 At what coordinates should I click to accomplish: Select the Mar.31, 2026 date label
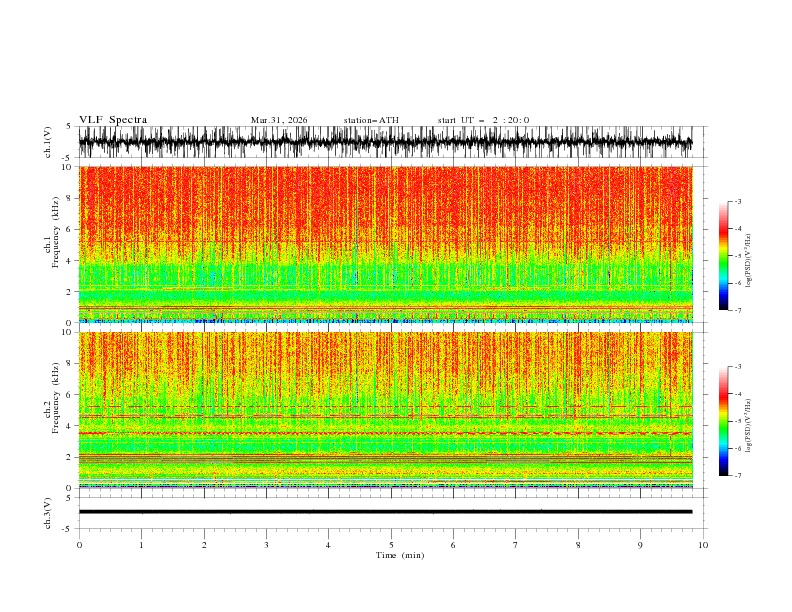tap(279, 120)
